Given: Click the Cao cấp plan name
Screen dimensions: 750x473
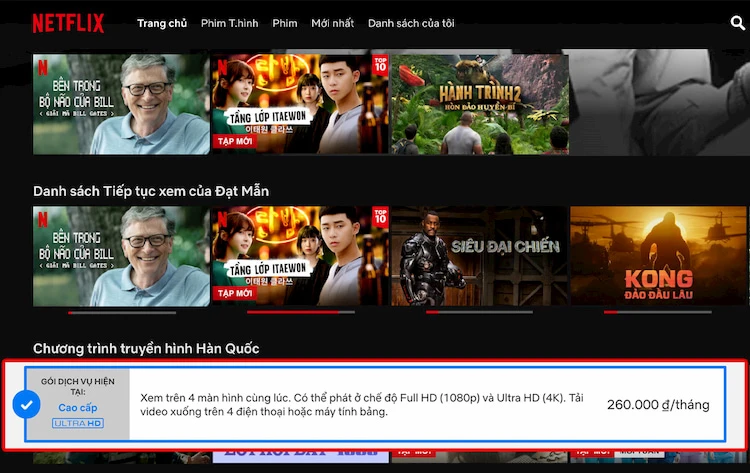Looking at the screenshot, I should 78,407.
